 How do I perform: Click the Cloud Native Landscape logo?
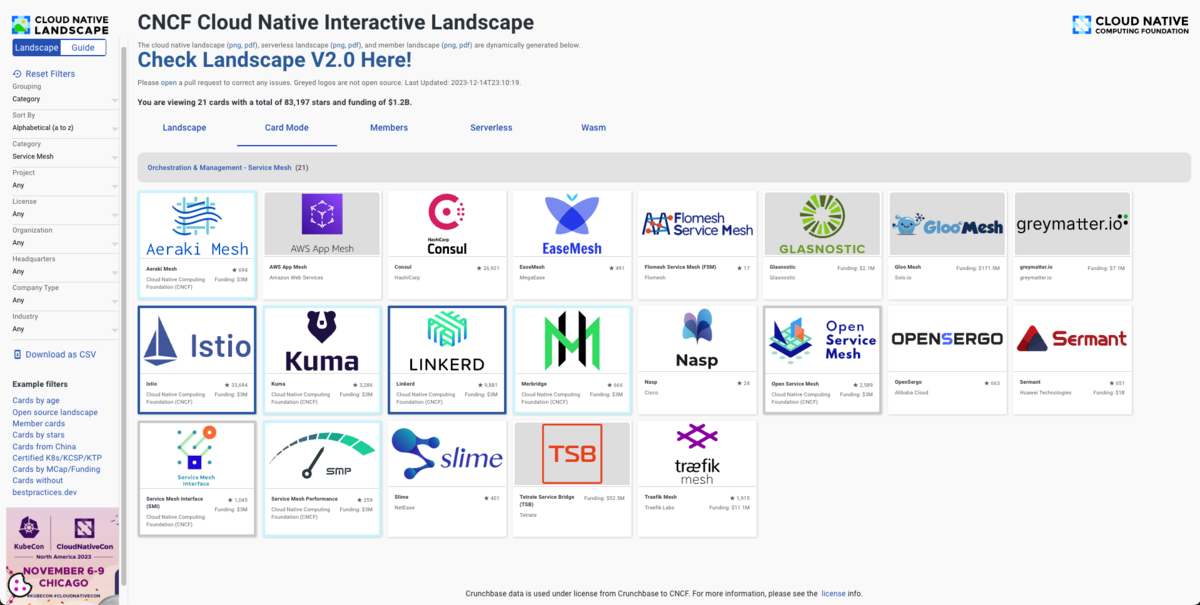click(x=59, y=25)
